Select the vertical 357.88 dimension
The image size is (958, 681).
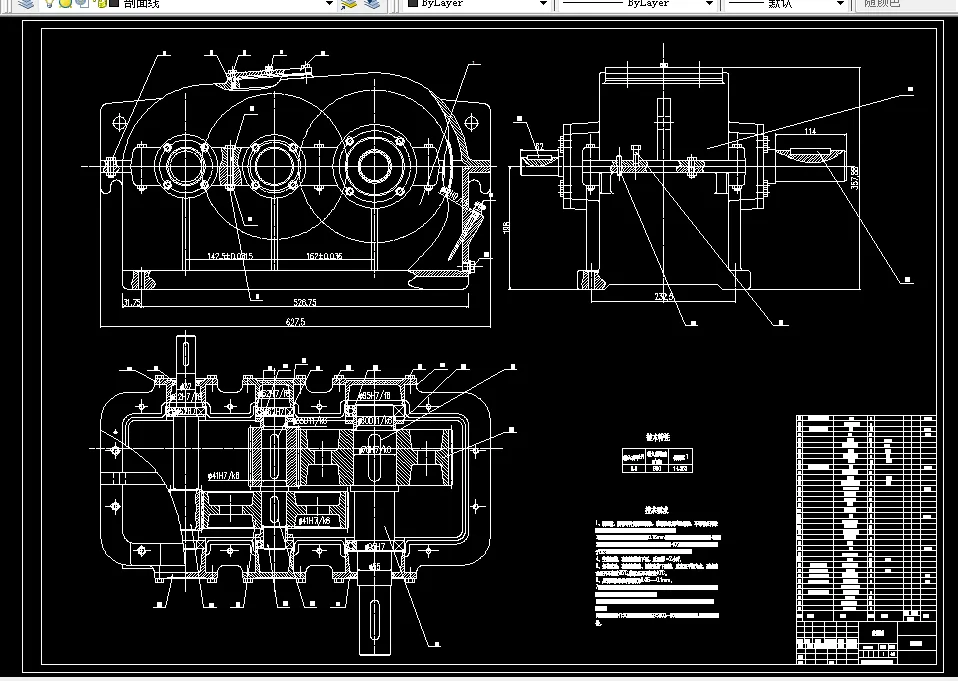854,178
